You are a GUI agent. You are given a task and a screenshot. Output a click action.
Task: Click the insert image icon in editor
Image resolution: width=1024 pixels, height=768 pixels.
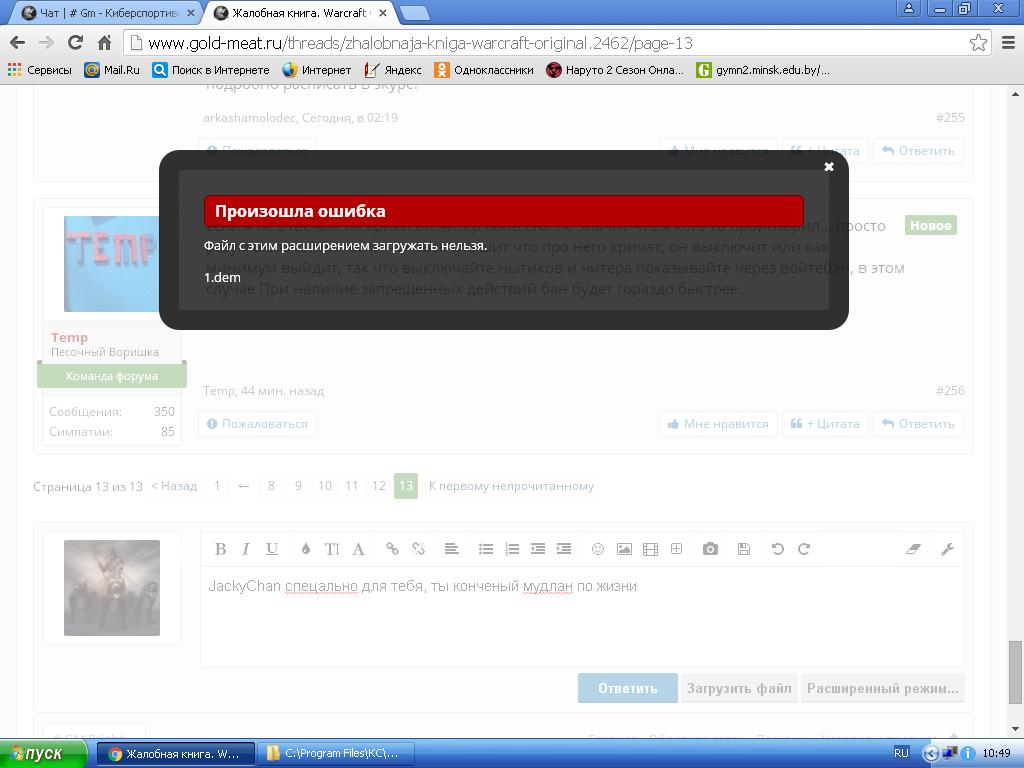(624, 549)
